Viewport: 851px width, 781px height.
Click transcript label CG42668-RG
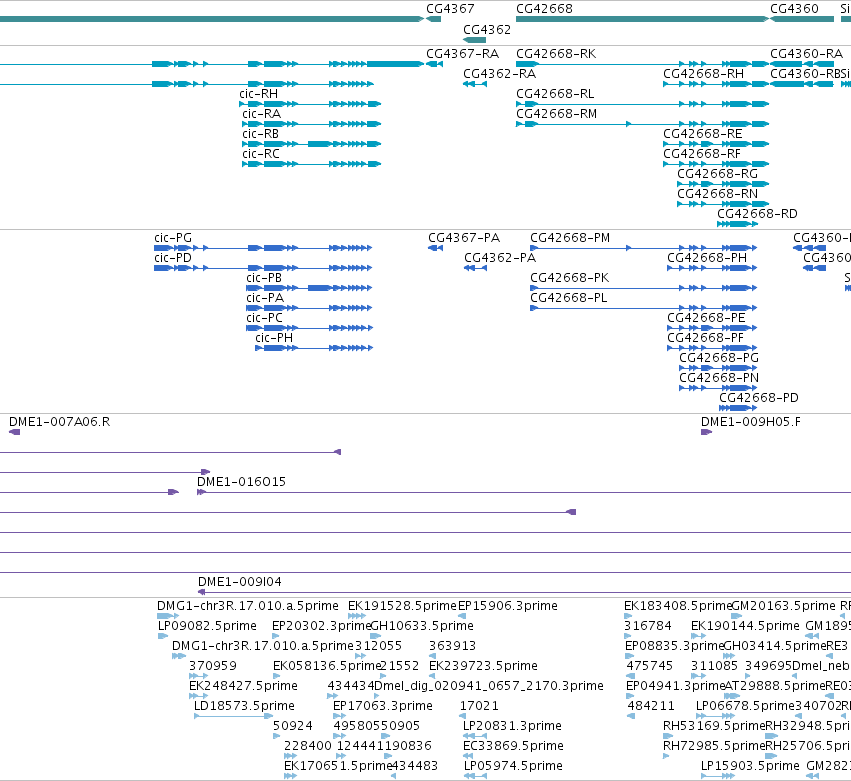[717, 174]
